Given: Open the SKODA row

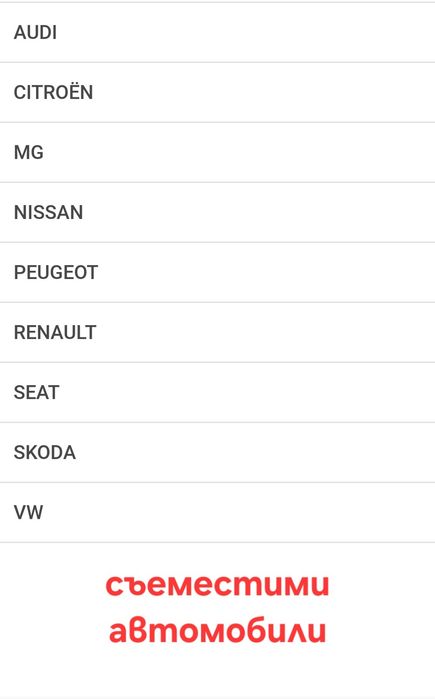Looking at the screenshot, I should (x=218, y=452).
